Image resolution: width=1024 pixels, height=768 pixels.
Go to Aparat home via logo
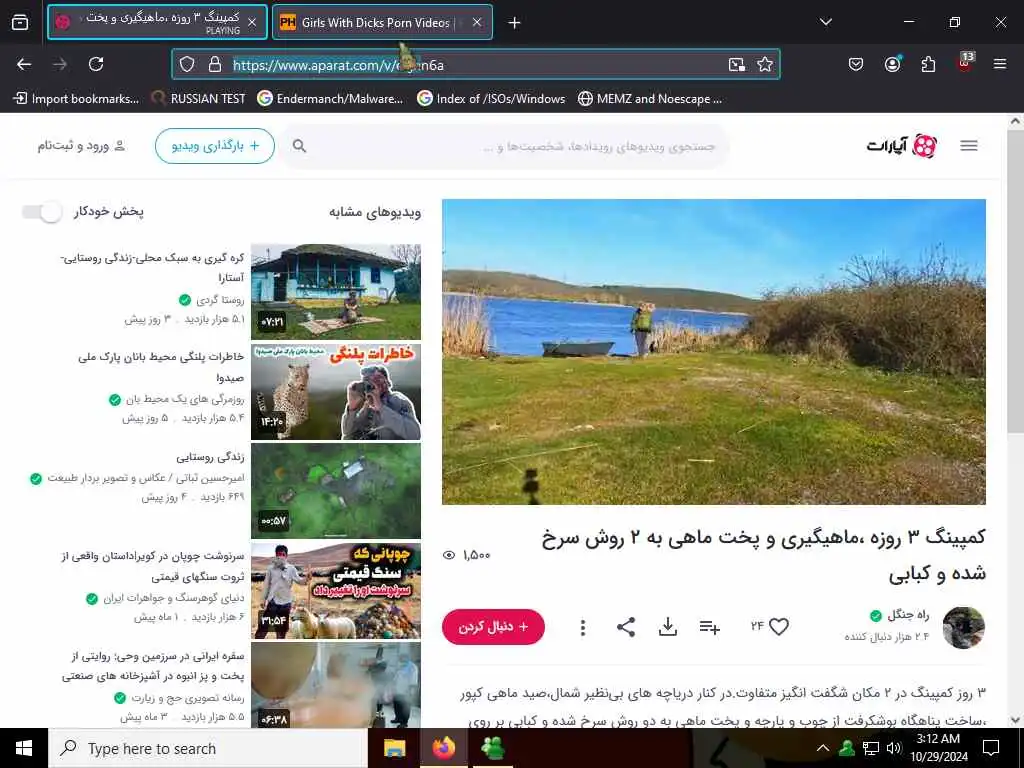[x=902, y=146]
